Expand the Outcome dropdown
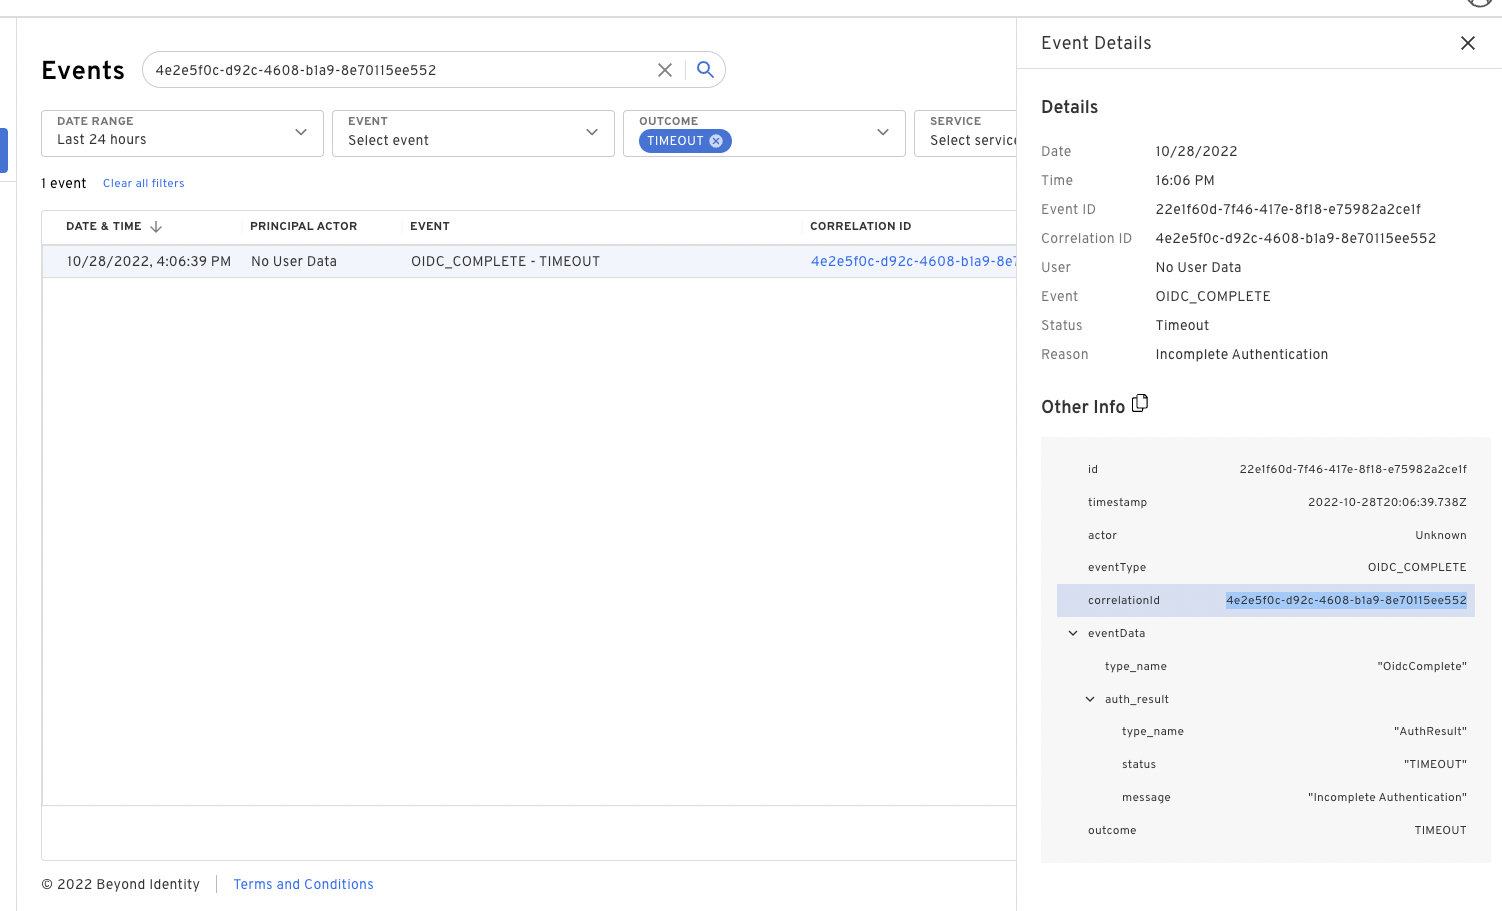Screen dimensions: 1502x911 [x=882, y=133]
